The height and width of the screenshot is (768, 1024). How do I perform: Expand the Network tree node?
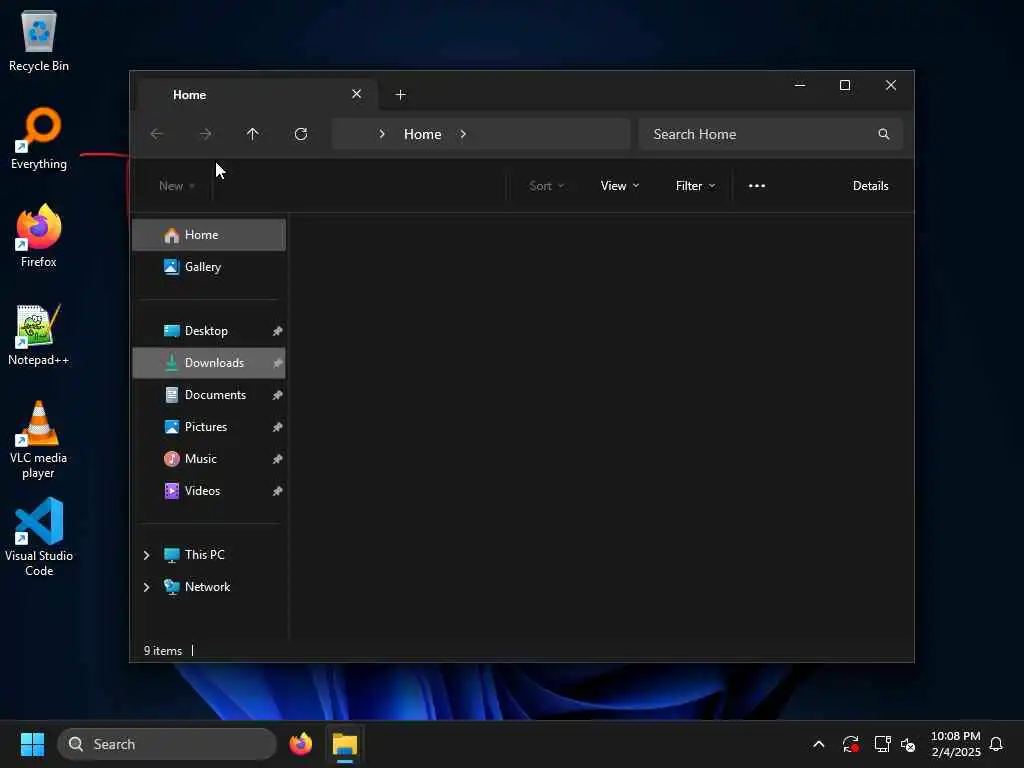coord(146,587)
